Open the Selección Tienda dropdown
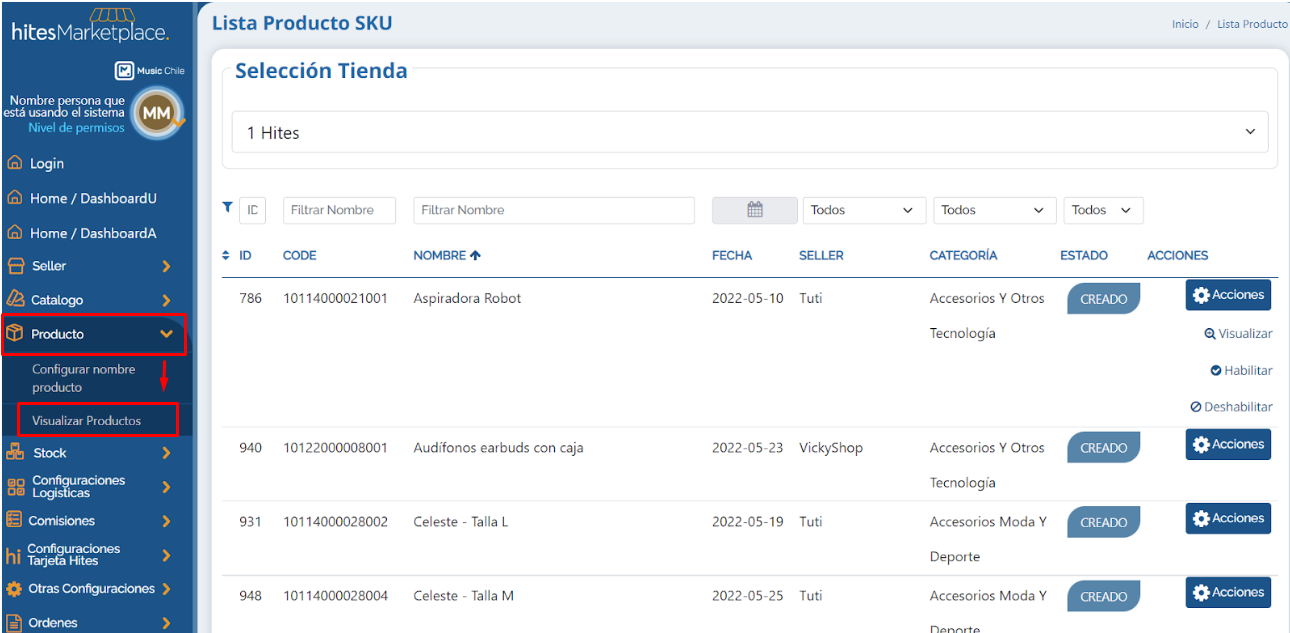Image resolution: width=1290 pixels, height=633 pixels. (x=749, y=132)
